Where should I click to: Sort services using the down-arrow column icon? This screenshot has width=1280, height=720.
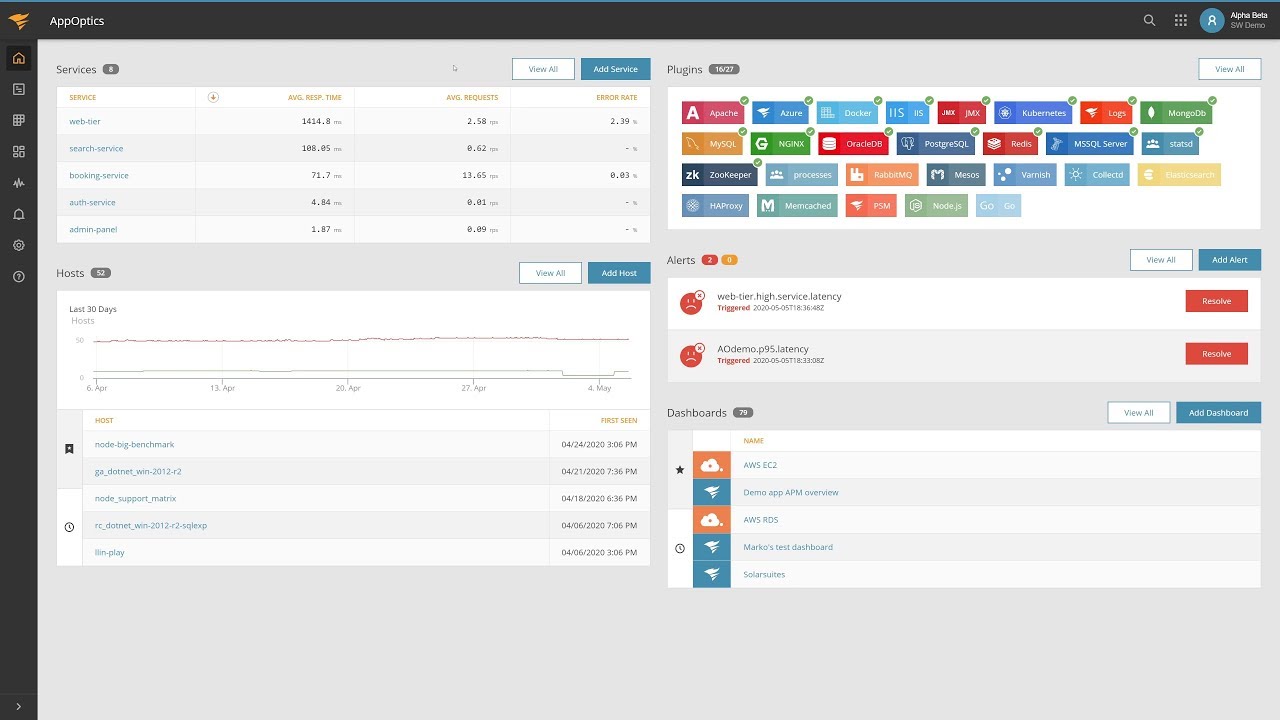coord(213,97)
